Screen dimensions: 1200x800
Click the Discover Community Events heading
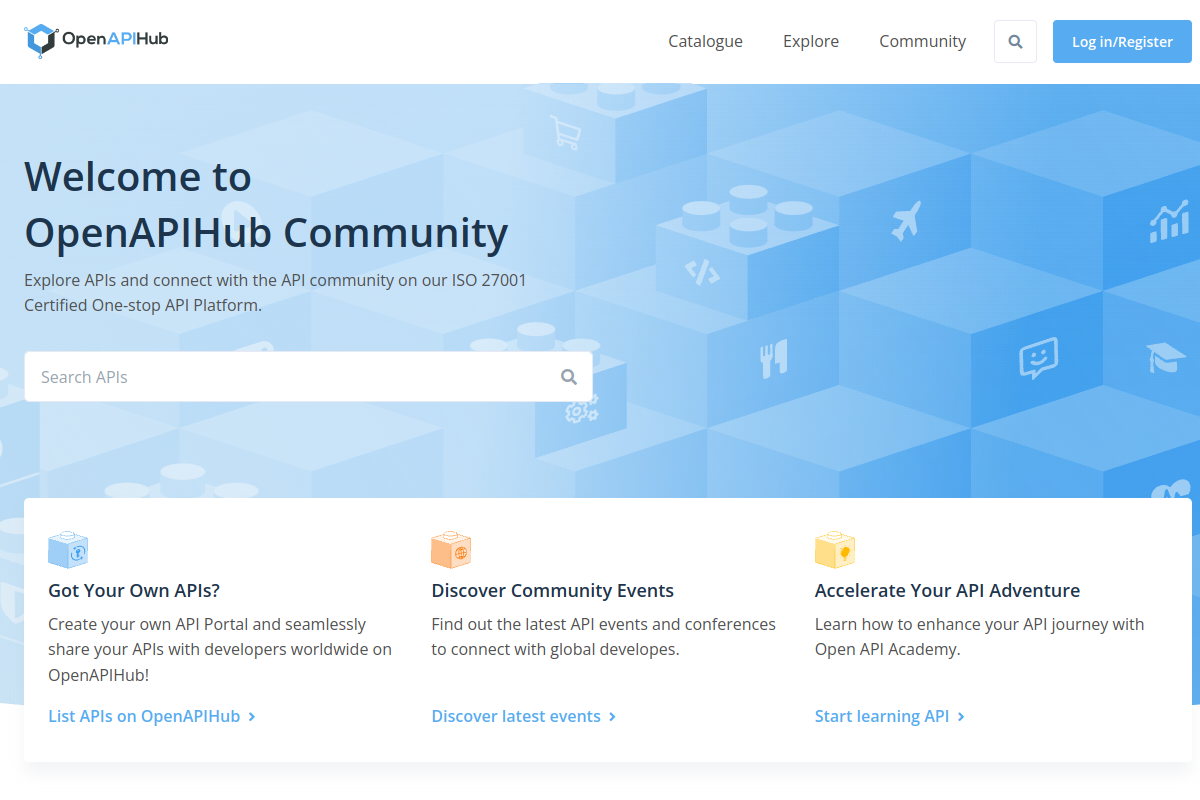(553, 590)
